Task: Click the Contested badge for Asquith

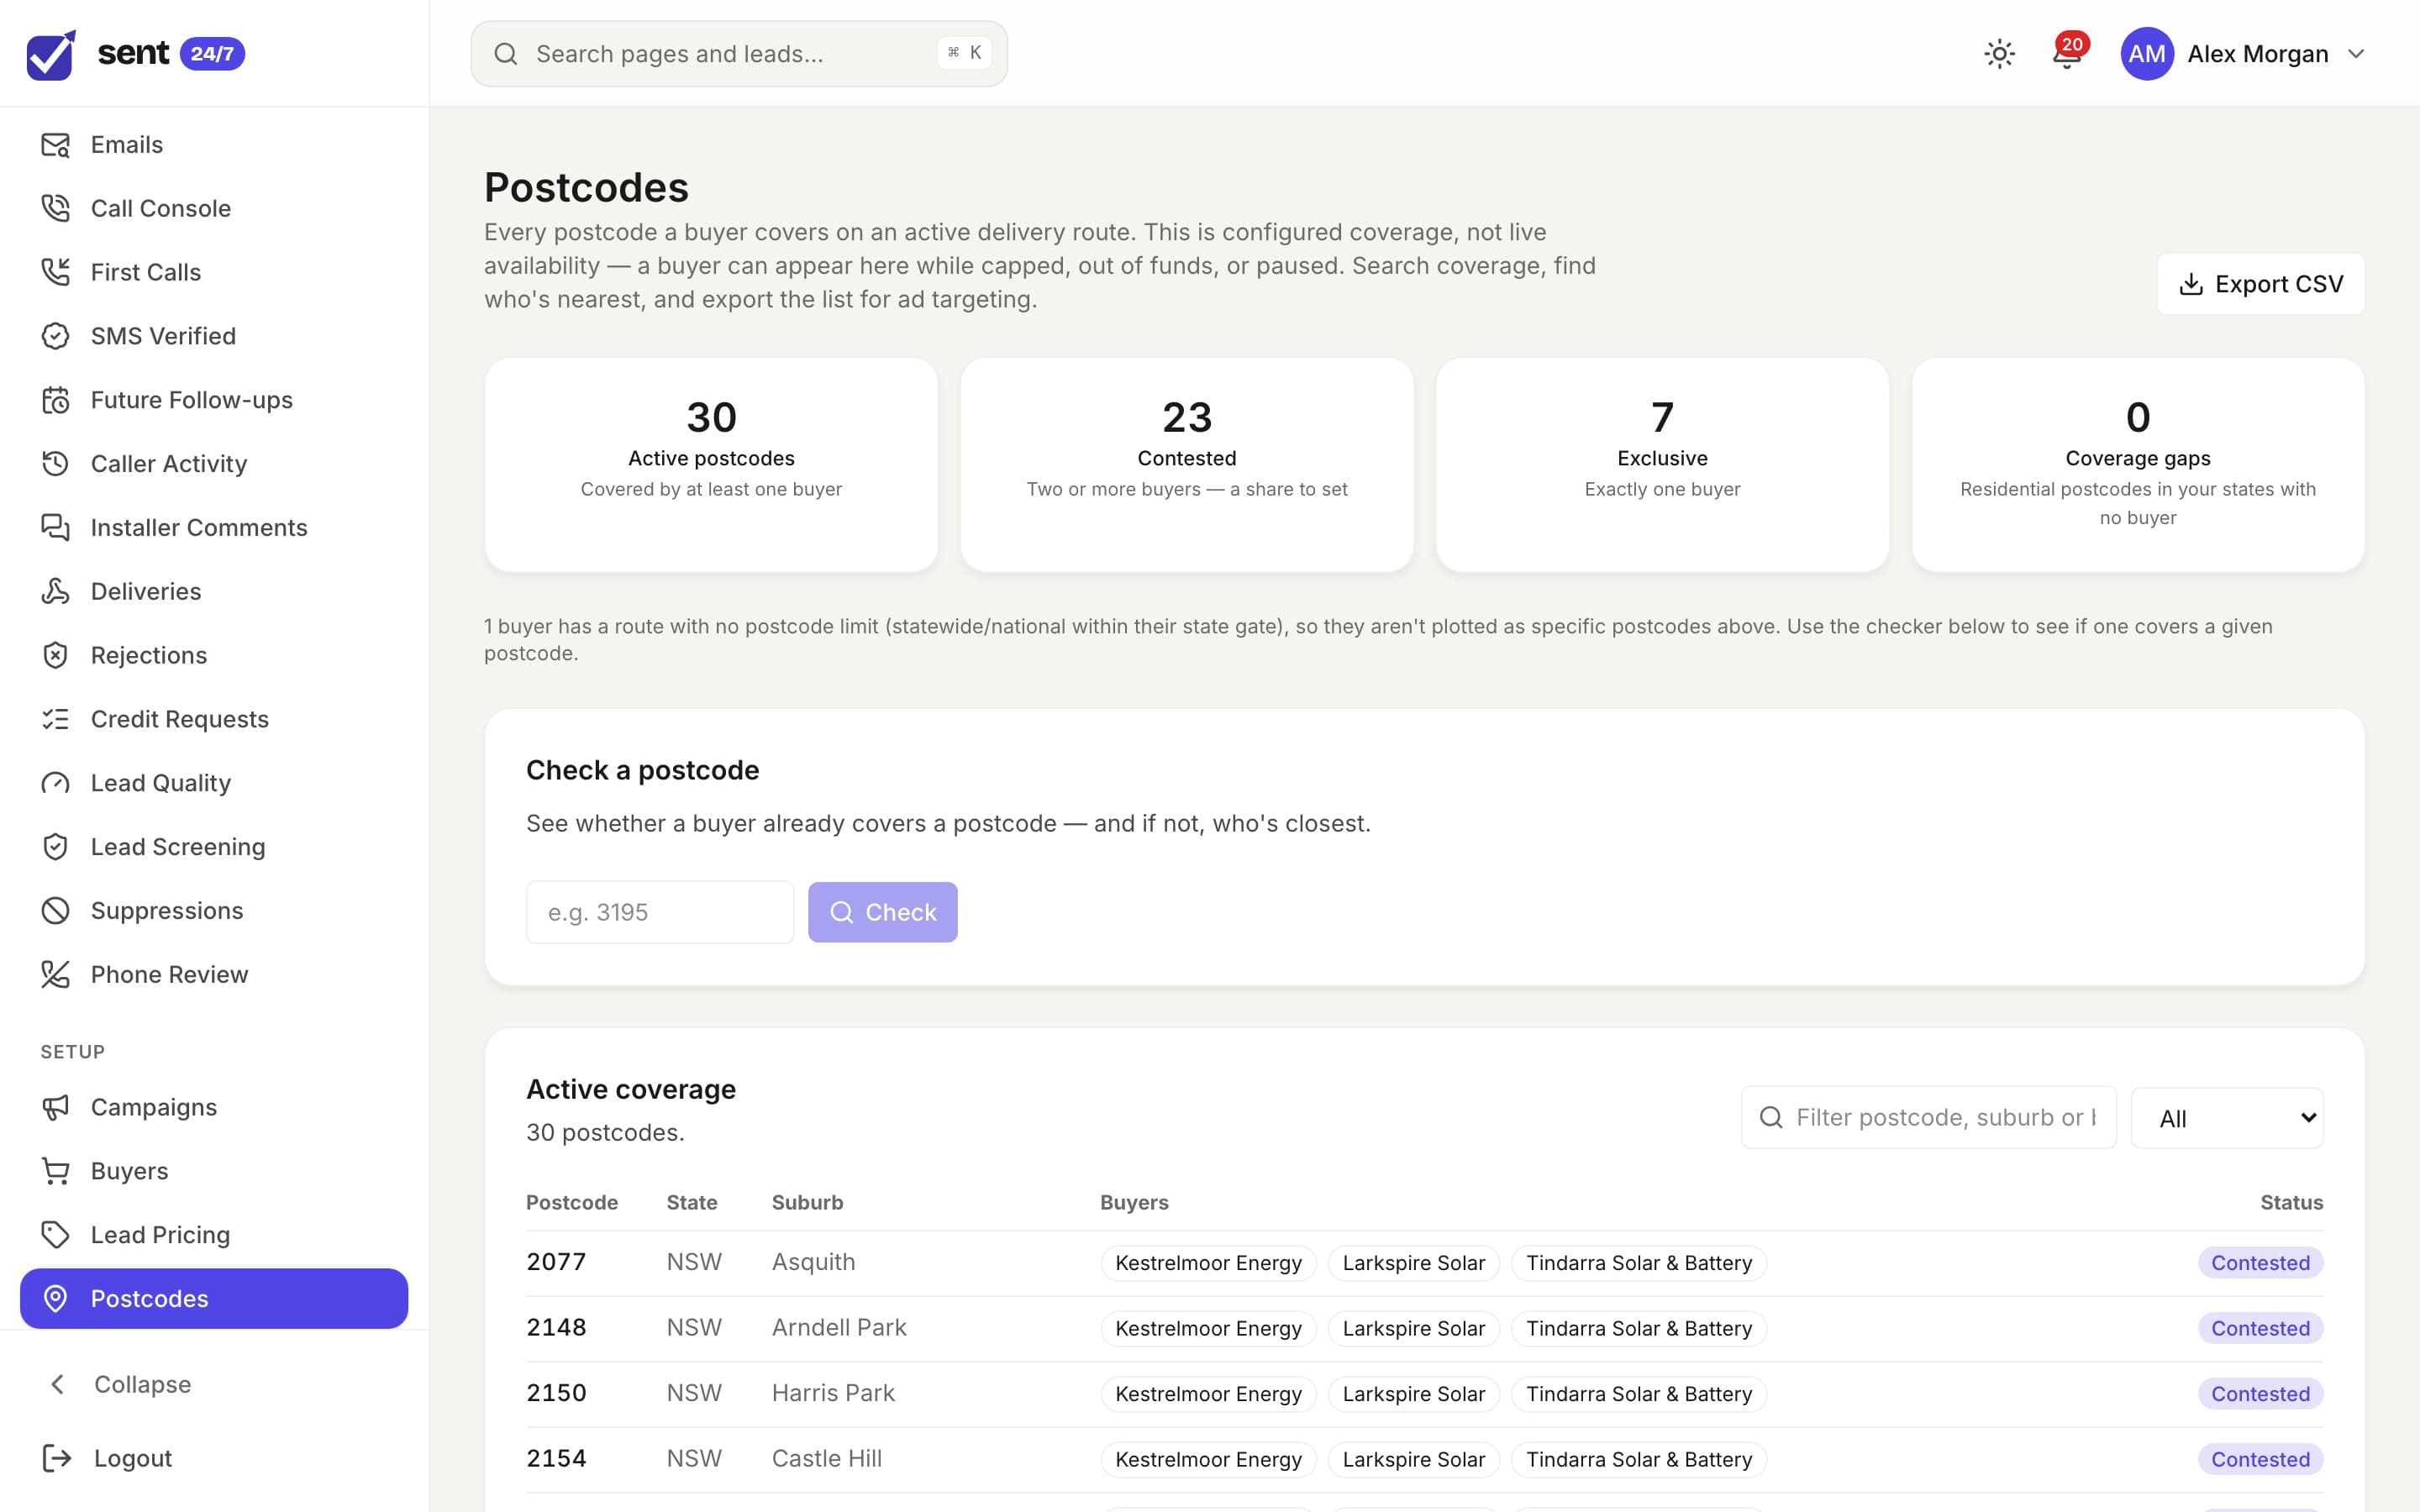Action: tap(2260, 1263)
